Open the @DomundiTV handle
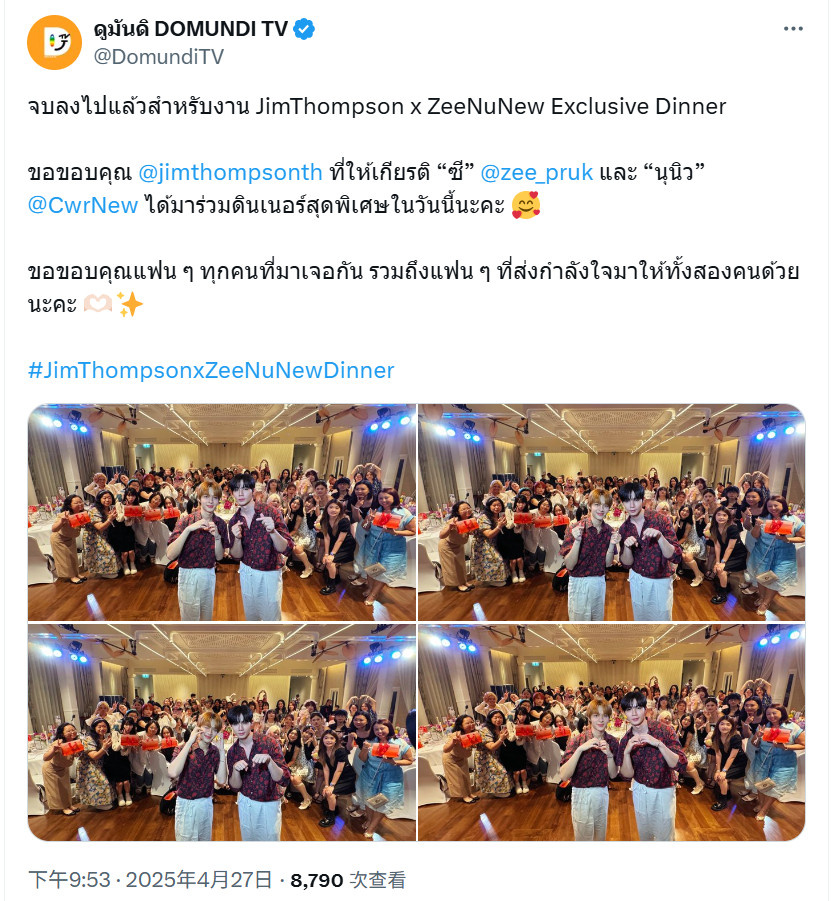Viewport: 832px width, 901px height. tap(159, 56)
